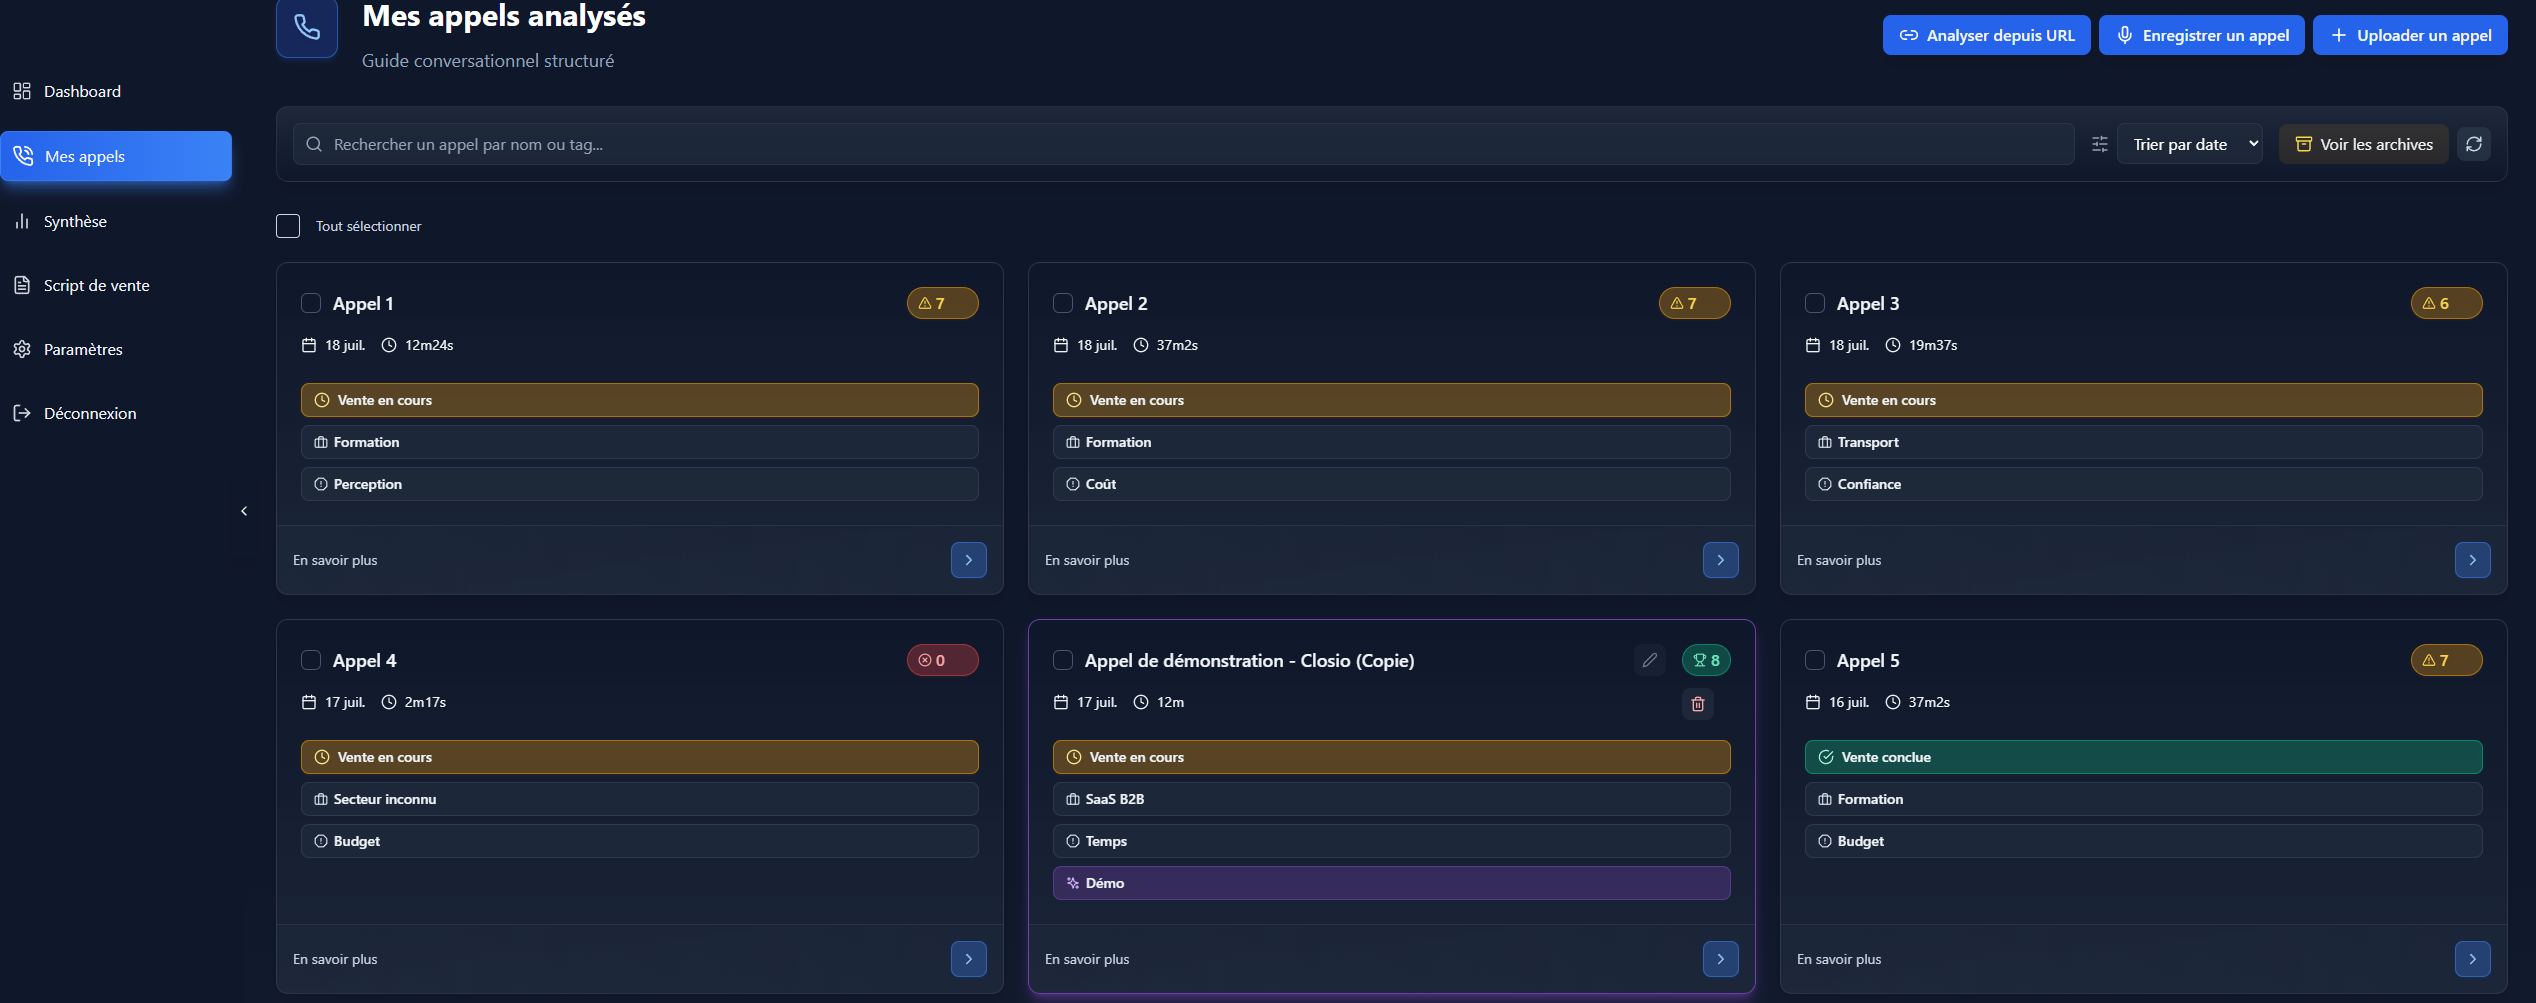Go to Script de vente menu item
This screenshot has width=2536, height=1003.
point(96,285)
